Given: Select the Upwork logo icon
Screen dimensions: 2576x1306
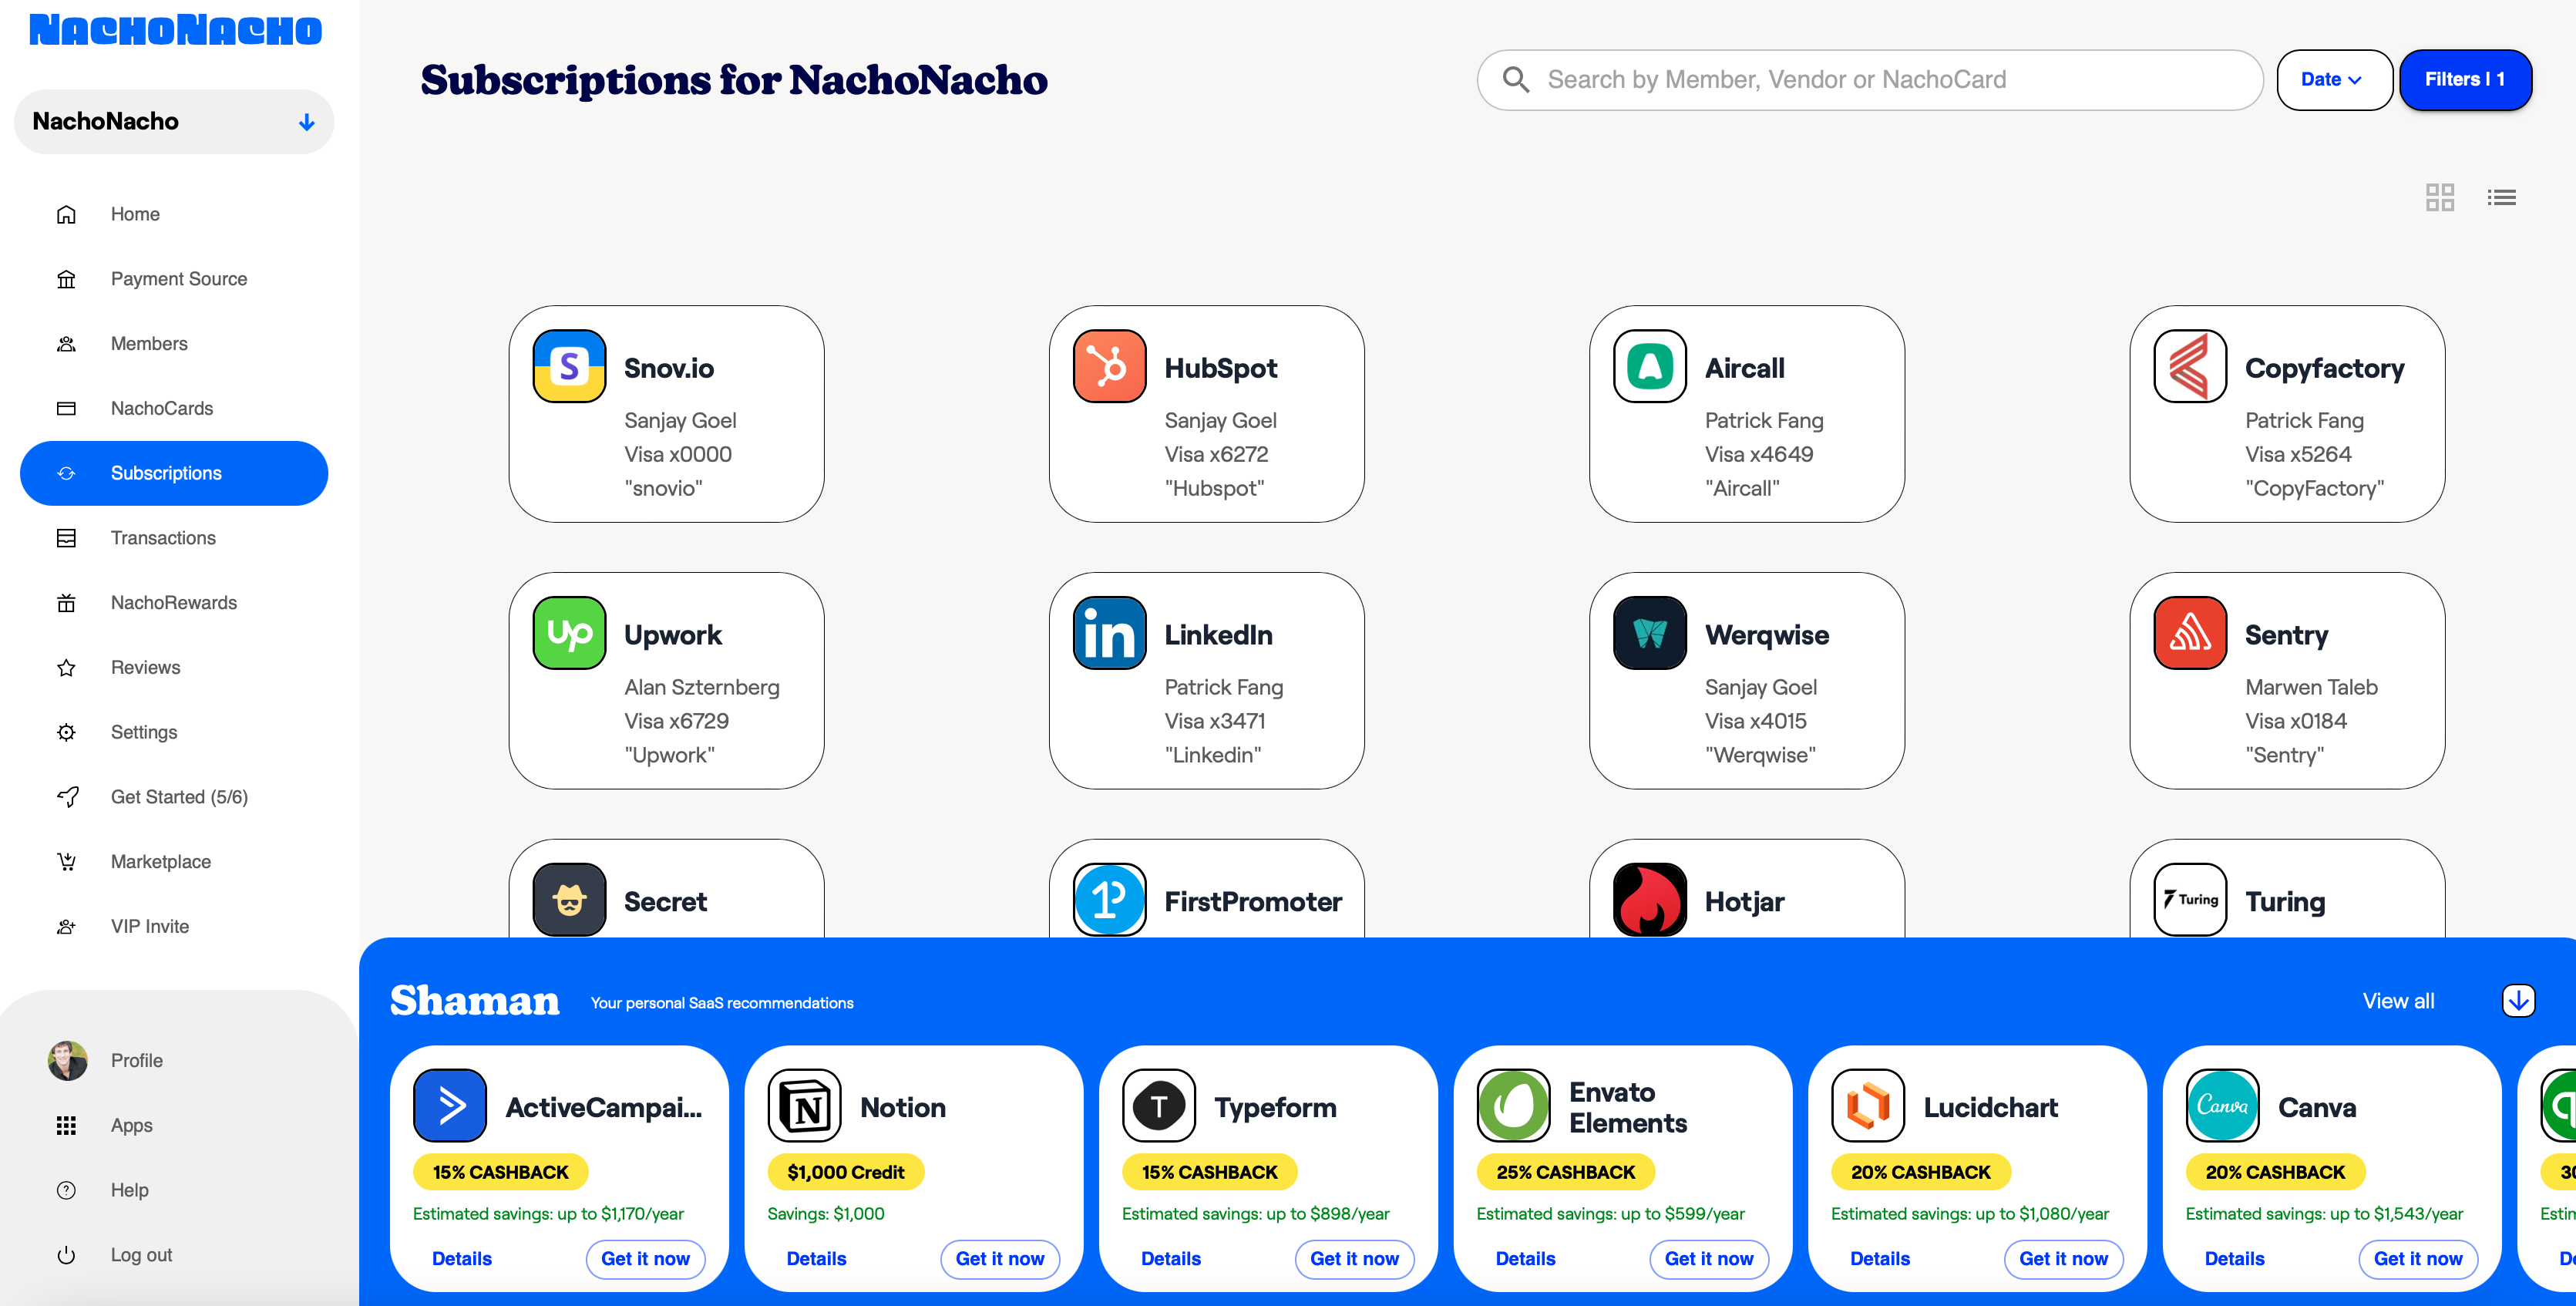Looking at the screenshot, I should [569, 632].
